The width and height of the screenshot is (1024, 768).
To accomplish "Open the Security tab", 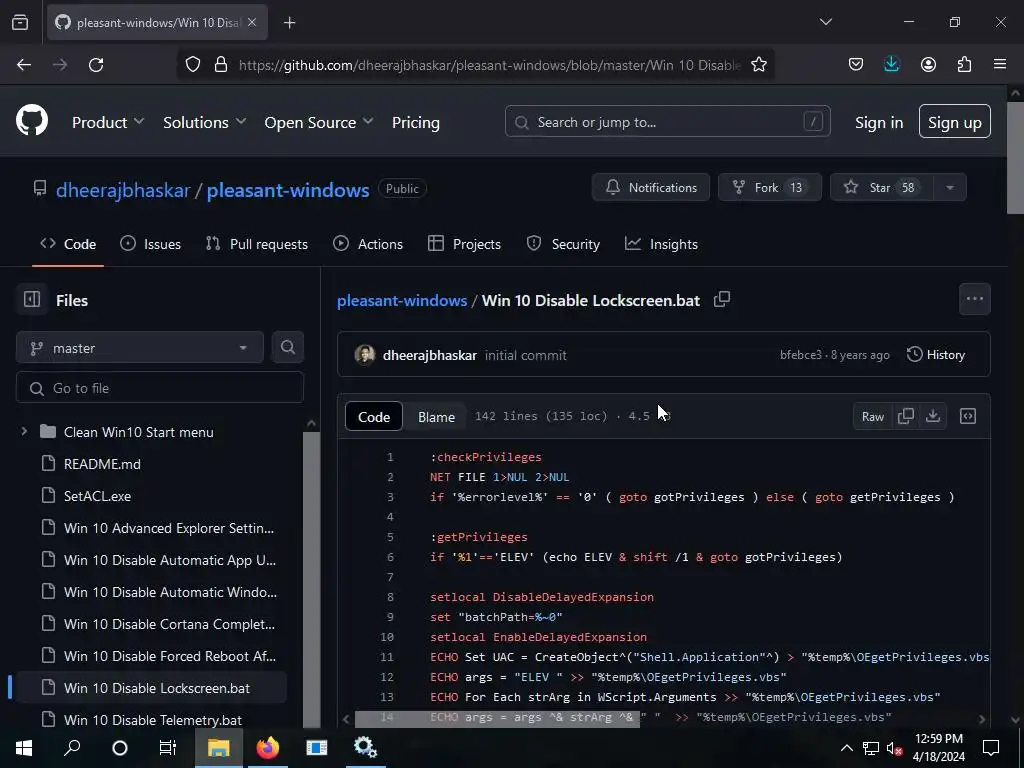I will tap(563, 244).
